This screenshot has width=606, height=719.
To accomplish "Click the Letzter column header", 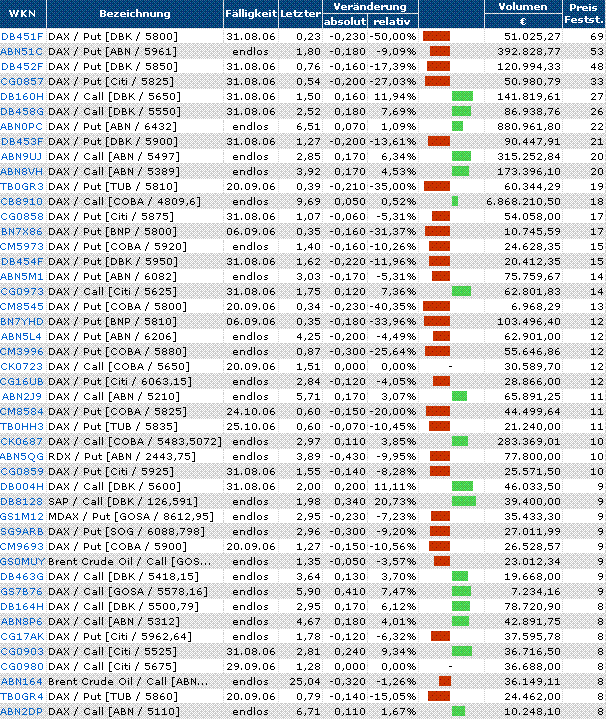I will [300, 14].
